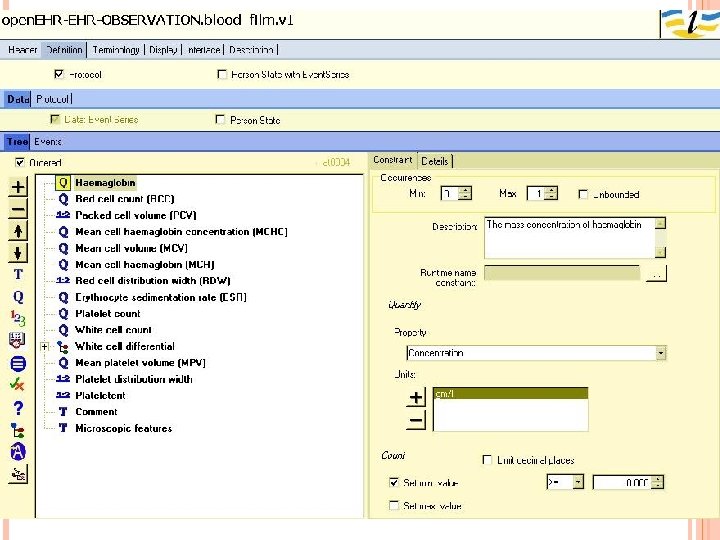Select Erythrocyte sedimentation rate (ESR) node
Screen dimensions: 720x540
tap(161, 297)
